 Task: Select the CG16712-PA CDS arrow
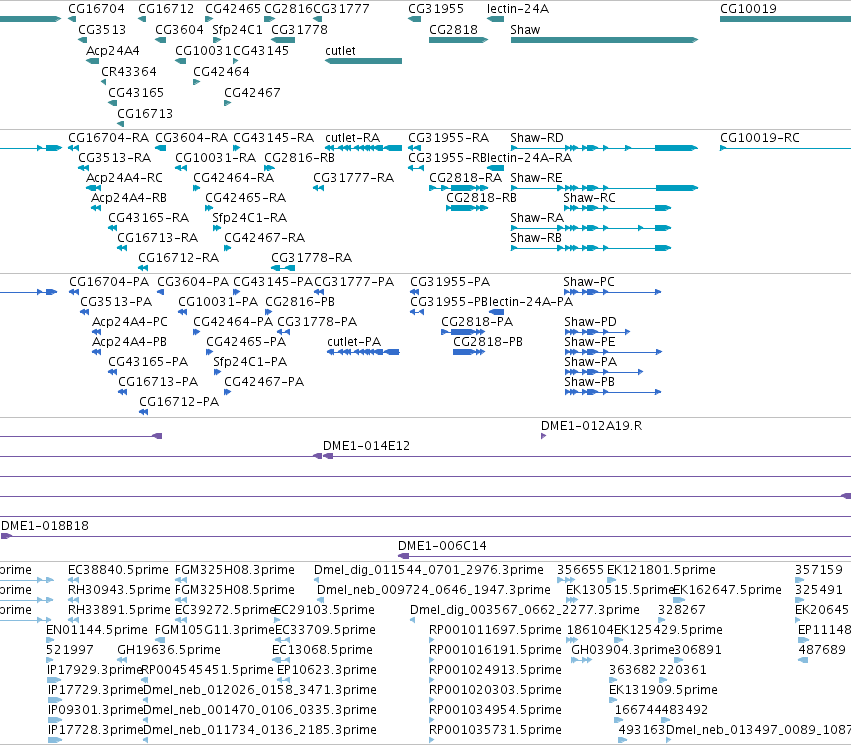point(143,412)
